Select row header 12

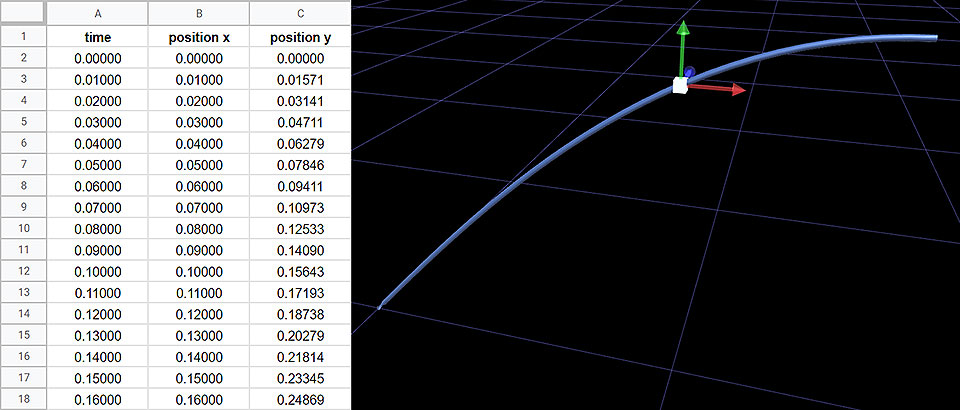(x=23, y=271)
